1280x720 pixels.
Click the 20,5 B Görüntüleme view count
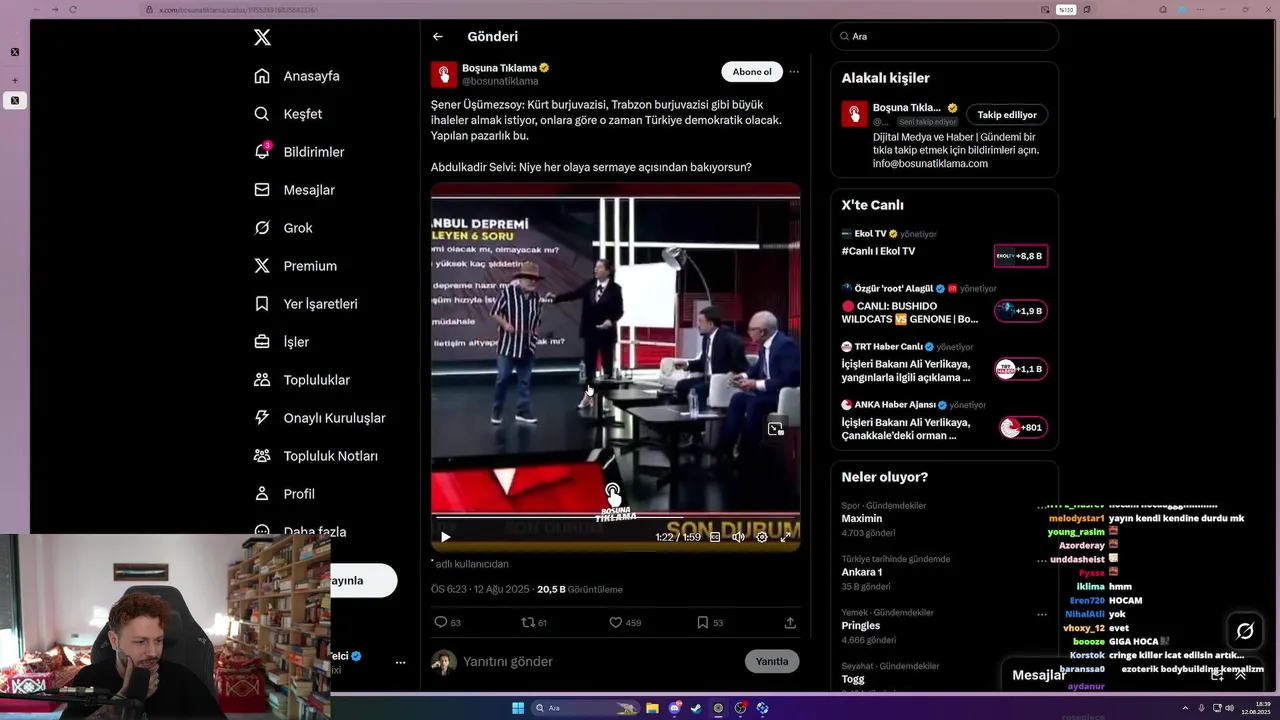pyautogui.click(x=580, y=590)
